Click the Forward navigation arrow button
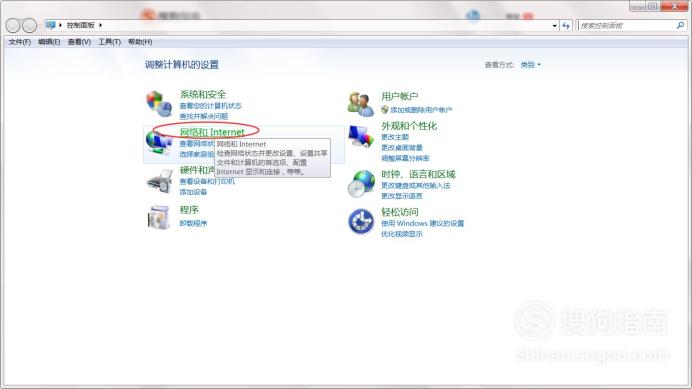This screenshot has height=389, width=692. (x=29, y=26)
